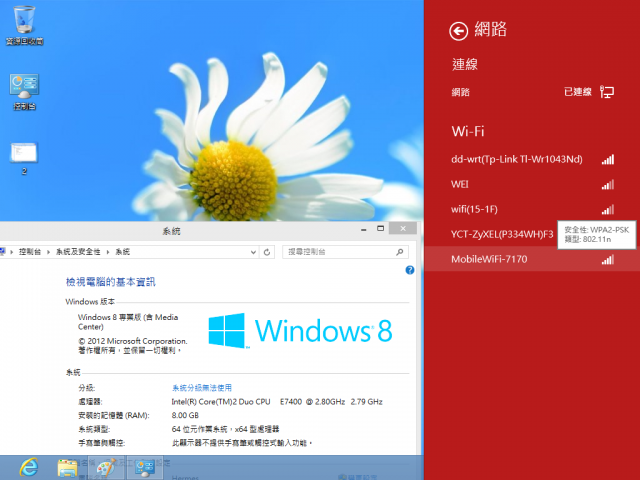
Task: Click the 8.00 GB RAM value
Action: coord(185,416)
